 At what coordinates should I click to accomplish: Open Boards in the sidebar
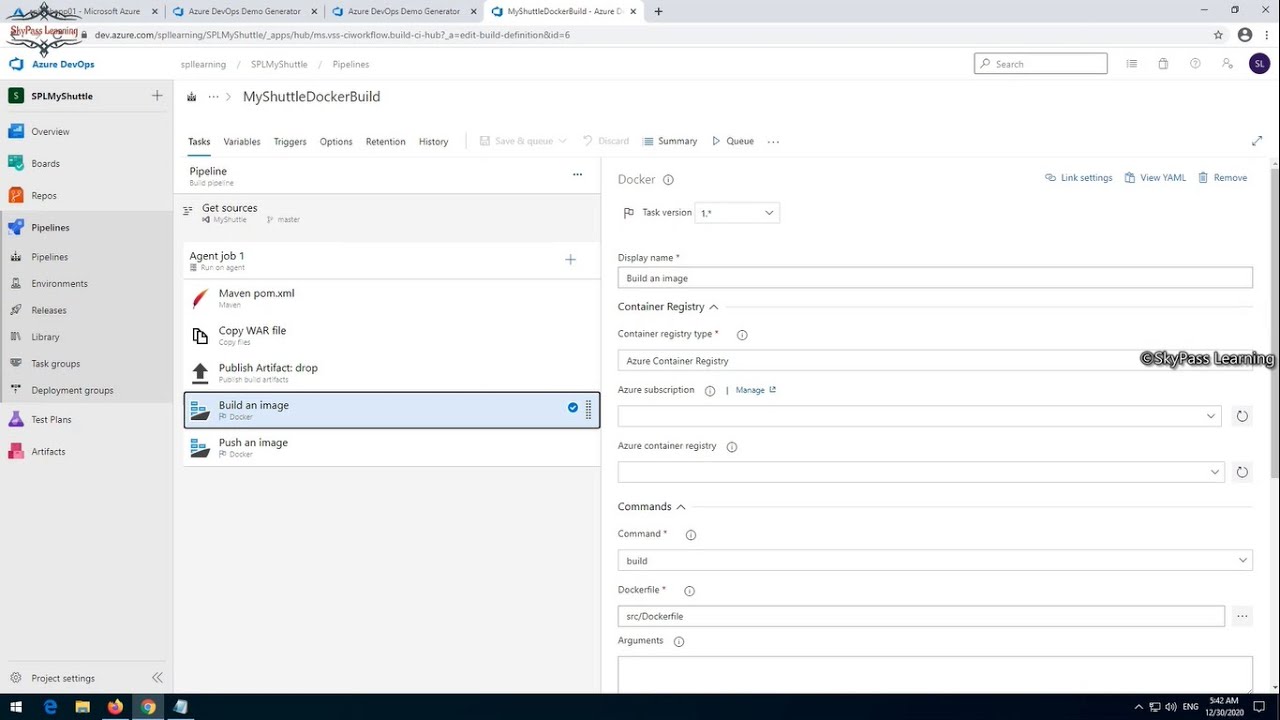pyautogui.click(x=45, y=163)
